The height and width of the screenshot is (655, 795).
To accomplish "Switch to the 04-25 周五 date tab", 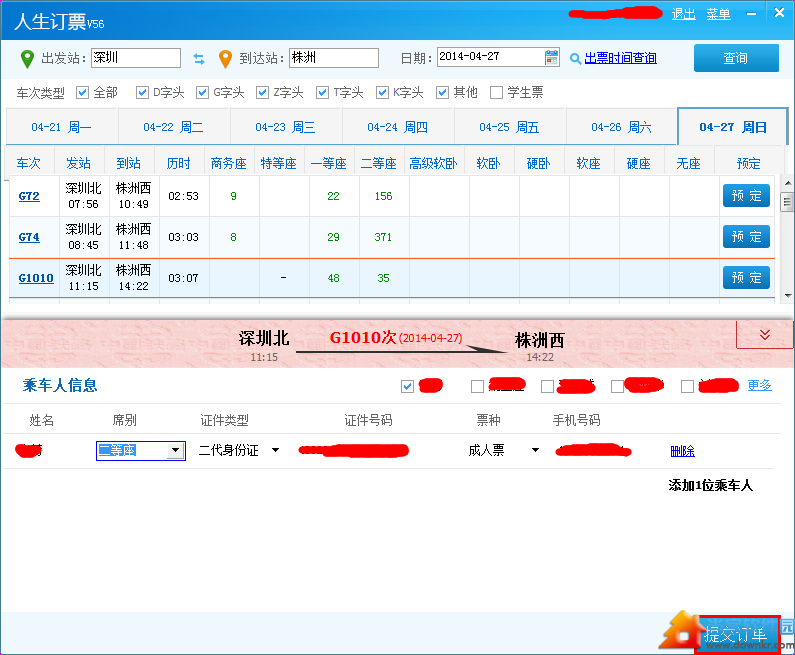I will tap(509, 127).
